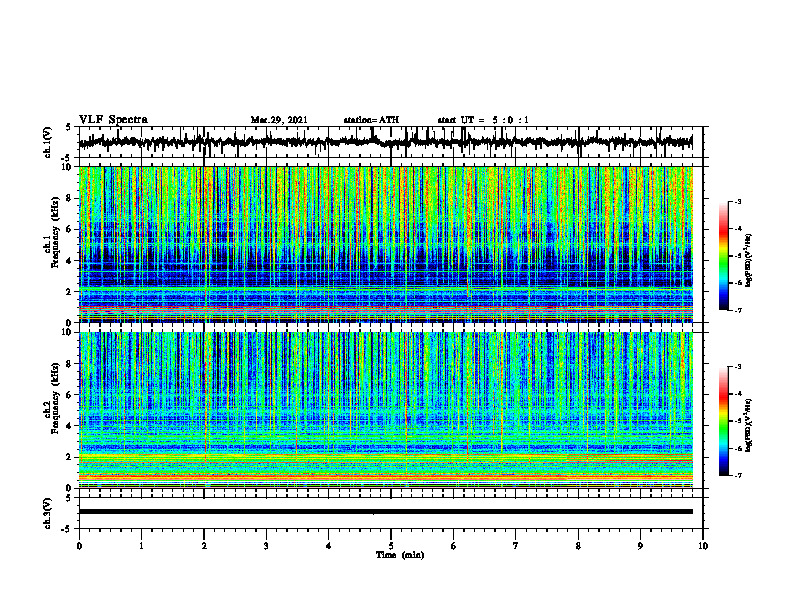Image resolution: width=792 pixels, height=612 pixels.
Task: Click the time axis tick label "10" at the right end
Action: (x=703, y=546)
